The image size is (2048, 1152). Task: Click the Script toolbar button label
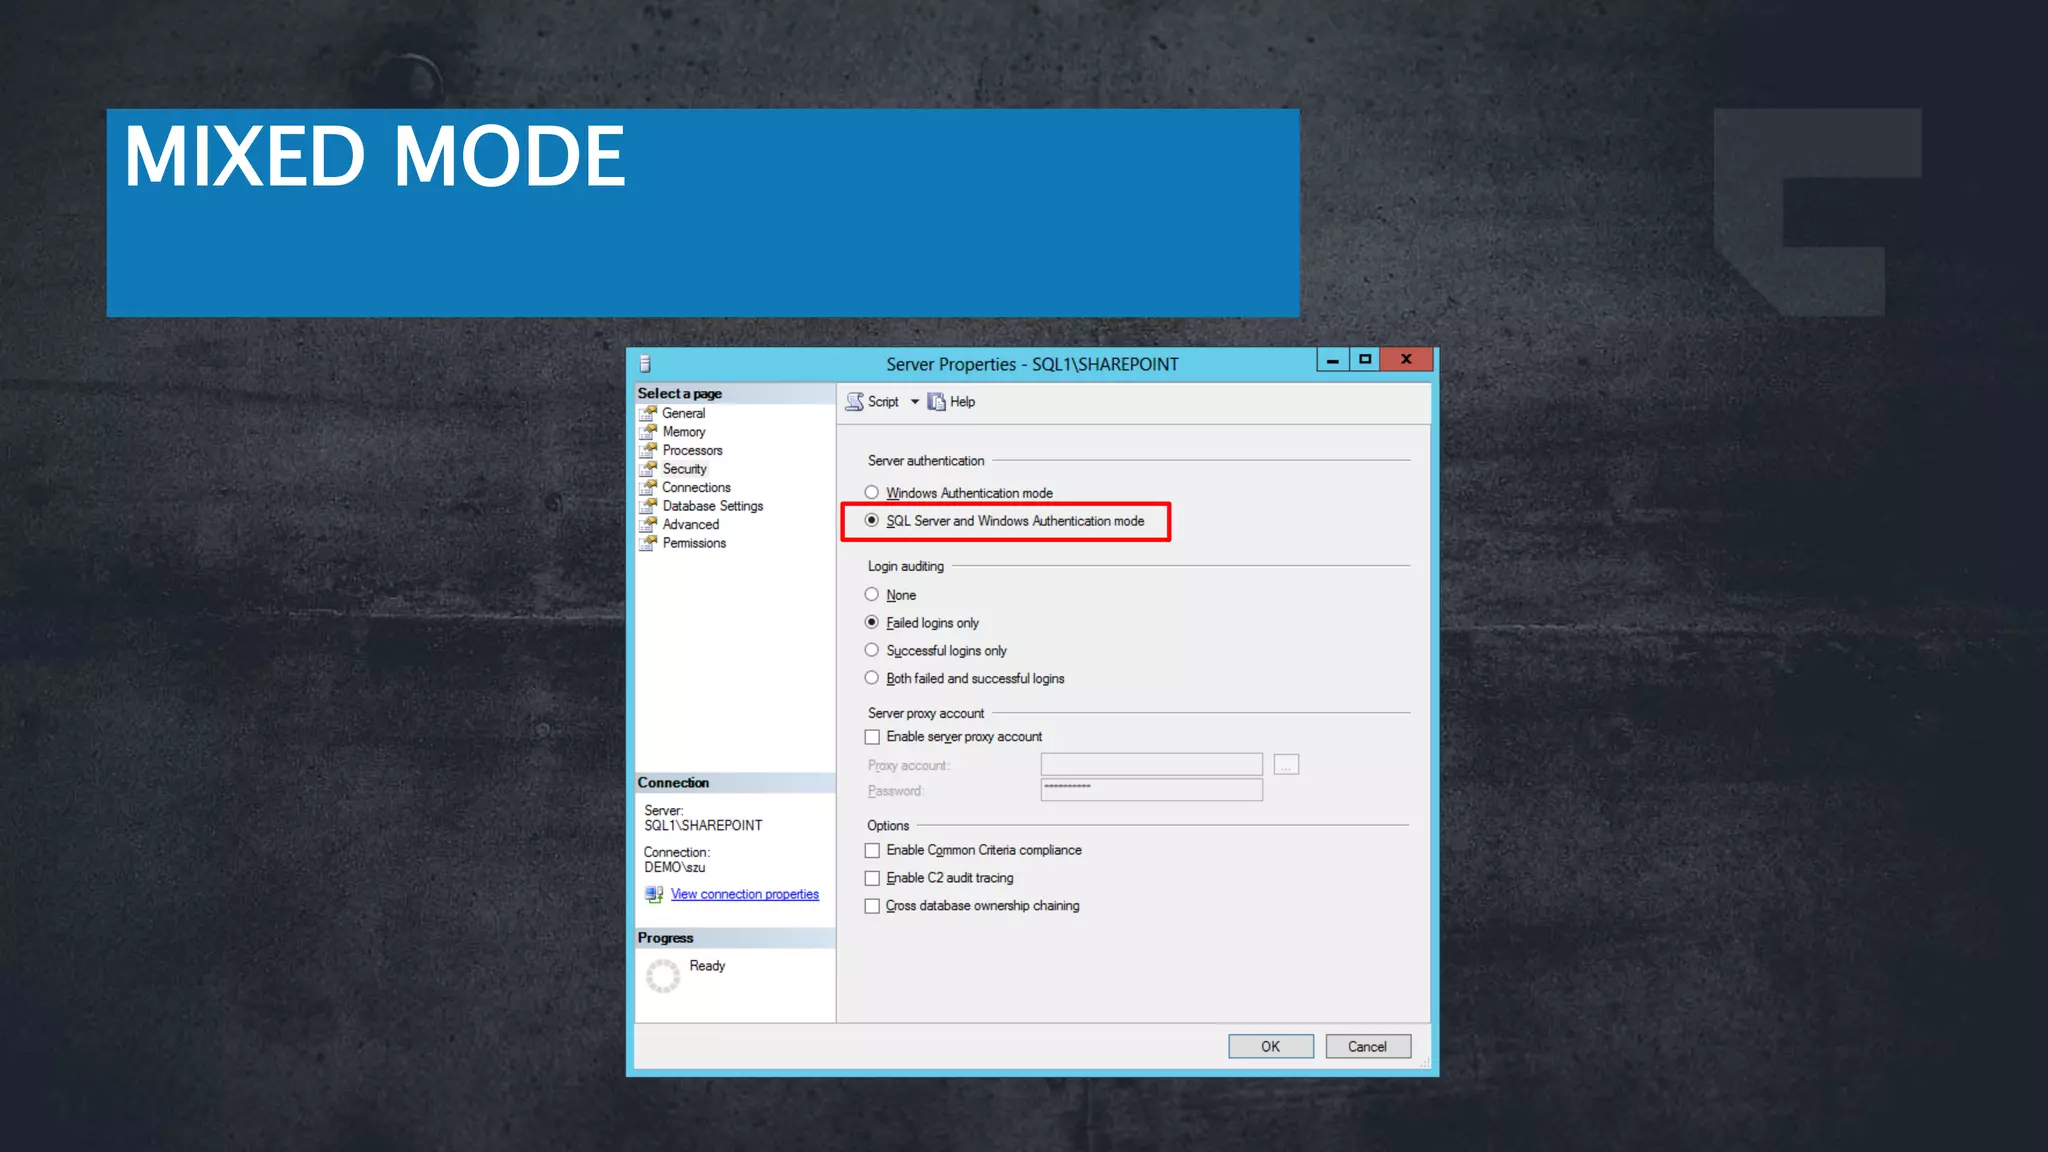[x=883, y=401]
